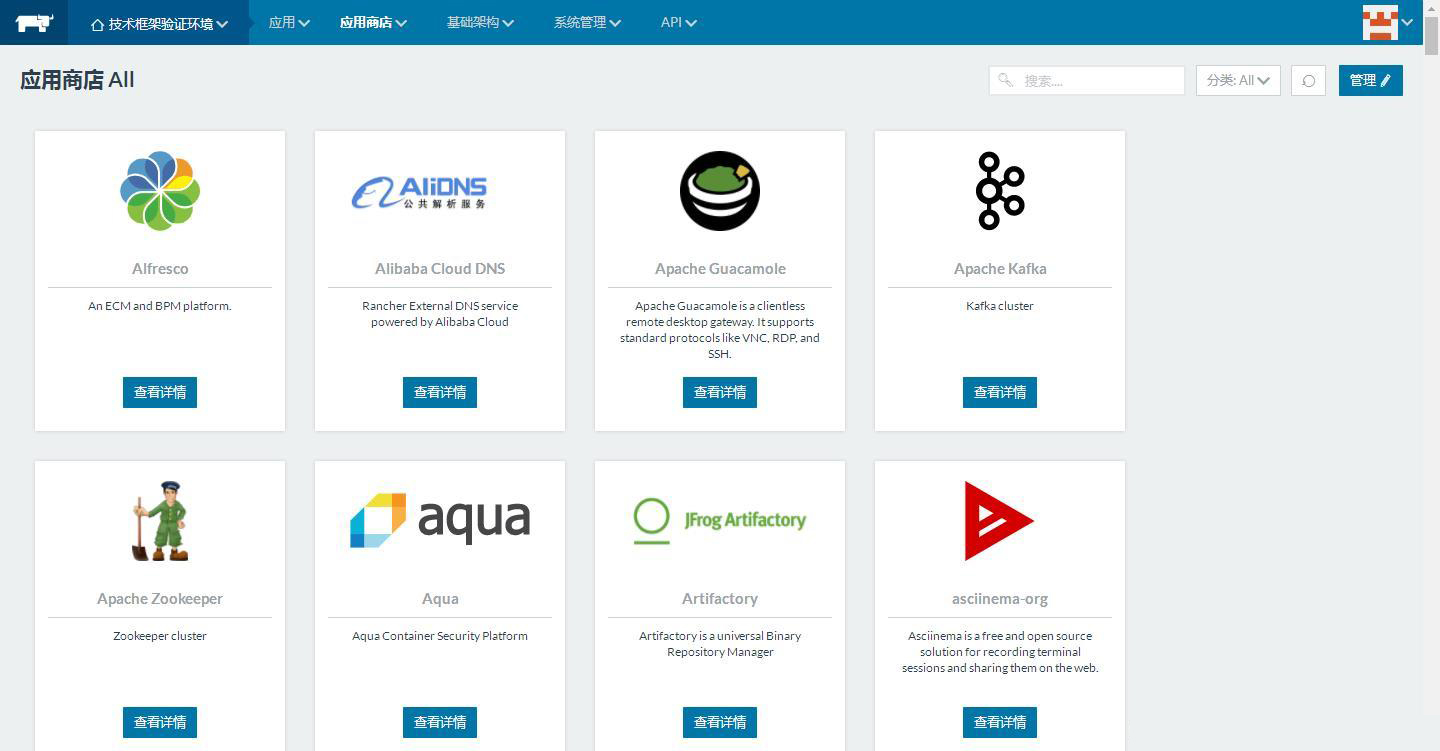Open the 系统管理 menu
Screen dimensions: 1440x751
pyautogui.click(x=587, y=22)
